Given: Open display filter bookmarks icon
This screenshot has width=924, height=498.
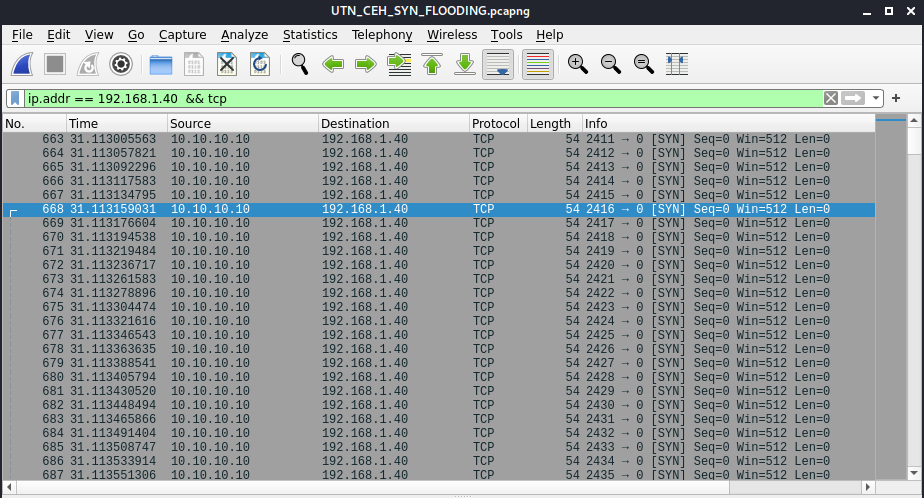Looking at the screenshot, I should (x=15, y=98).
